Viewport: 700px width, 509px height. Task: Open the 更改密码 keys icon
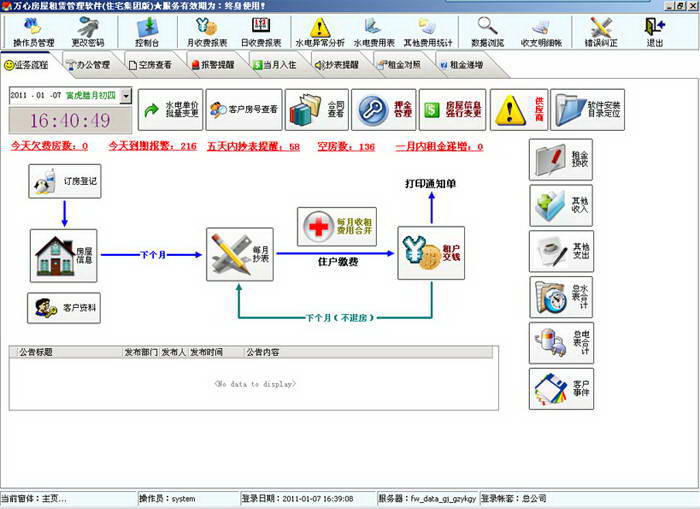pos(88,32)
